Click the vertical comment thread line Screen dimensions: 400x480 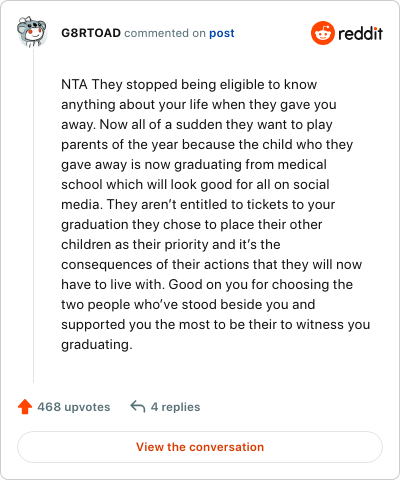[x=33, y=217]
